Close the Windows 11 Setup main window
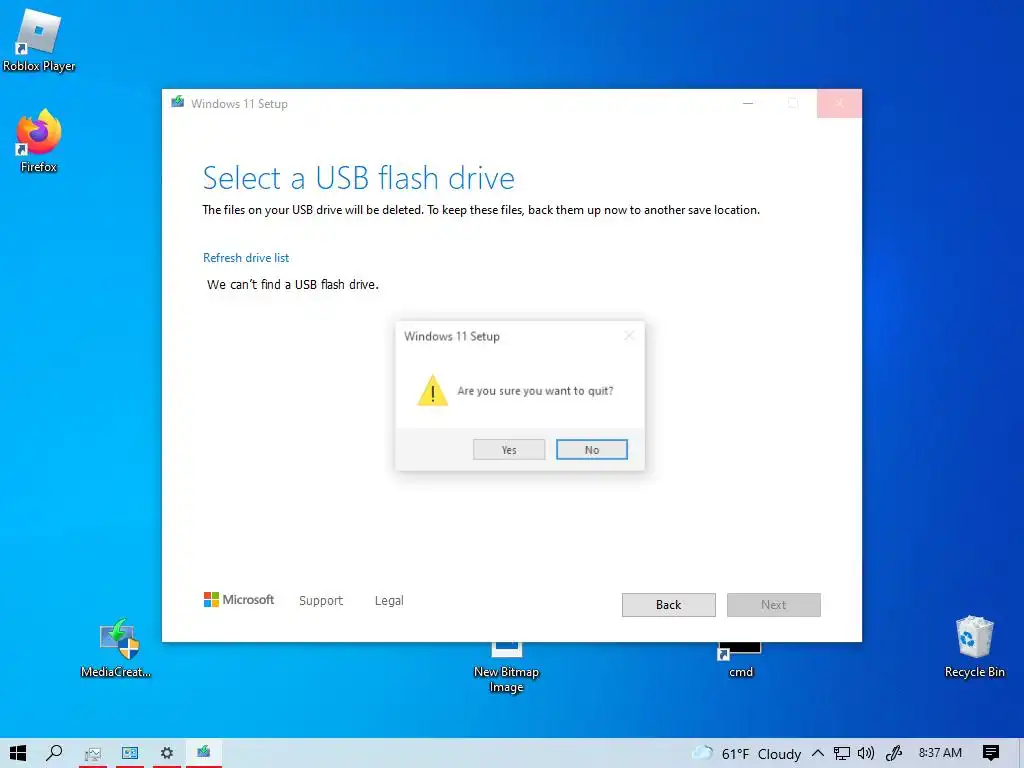The image size is (1024, 768). click(x=839, y=103)
